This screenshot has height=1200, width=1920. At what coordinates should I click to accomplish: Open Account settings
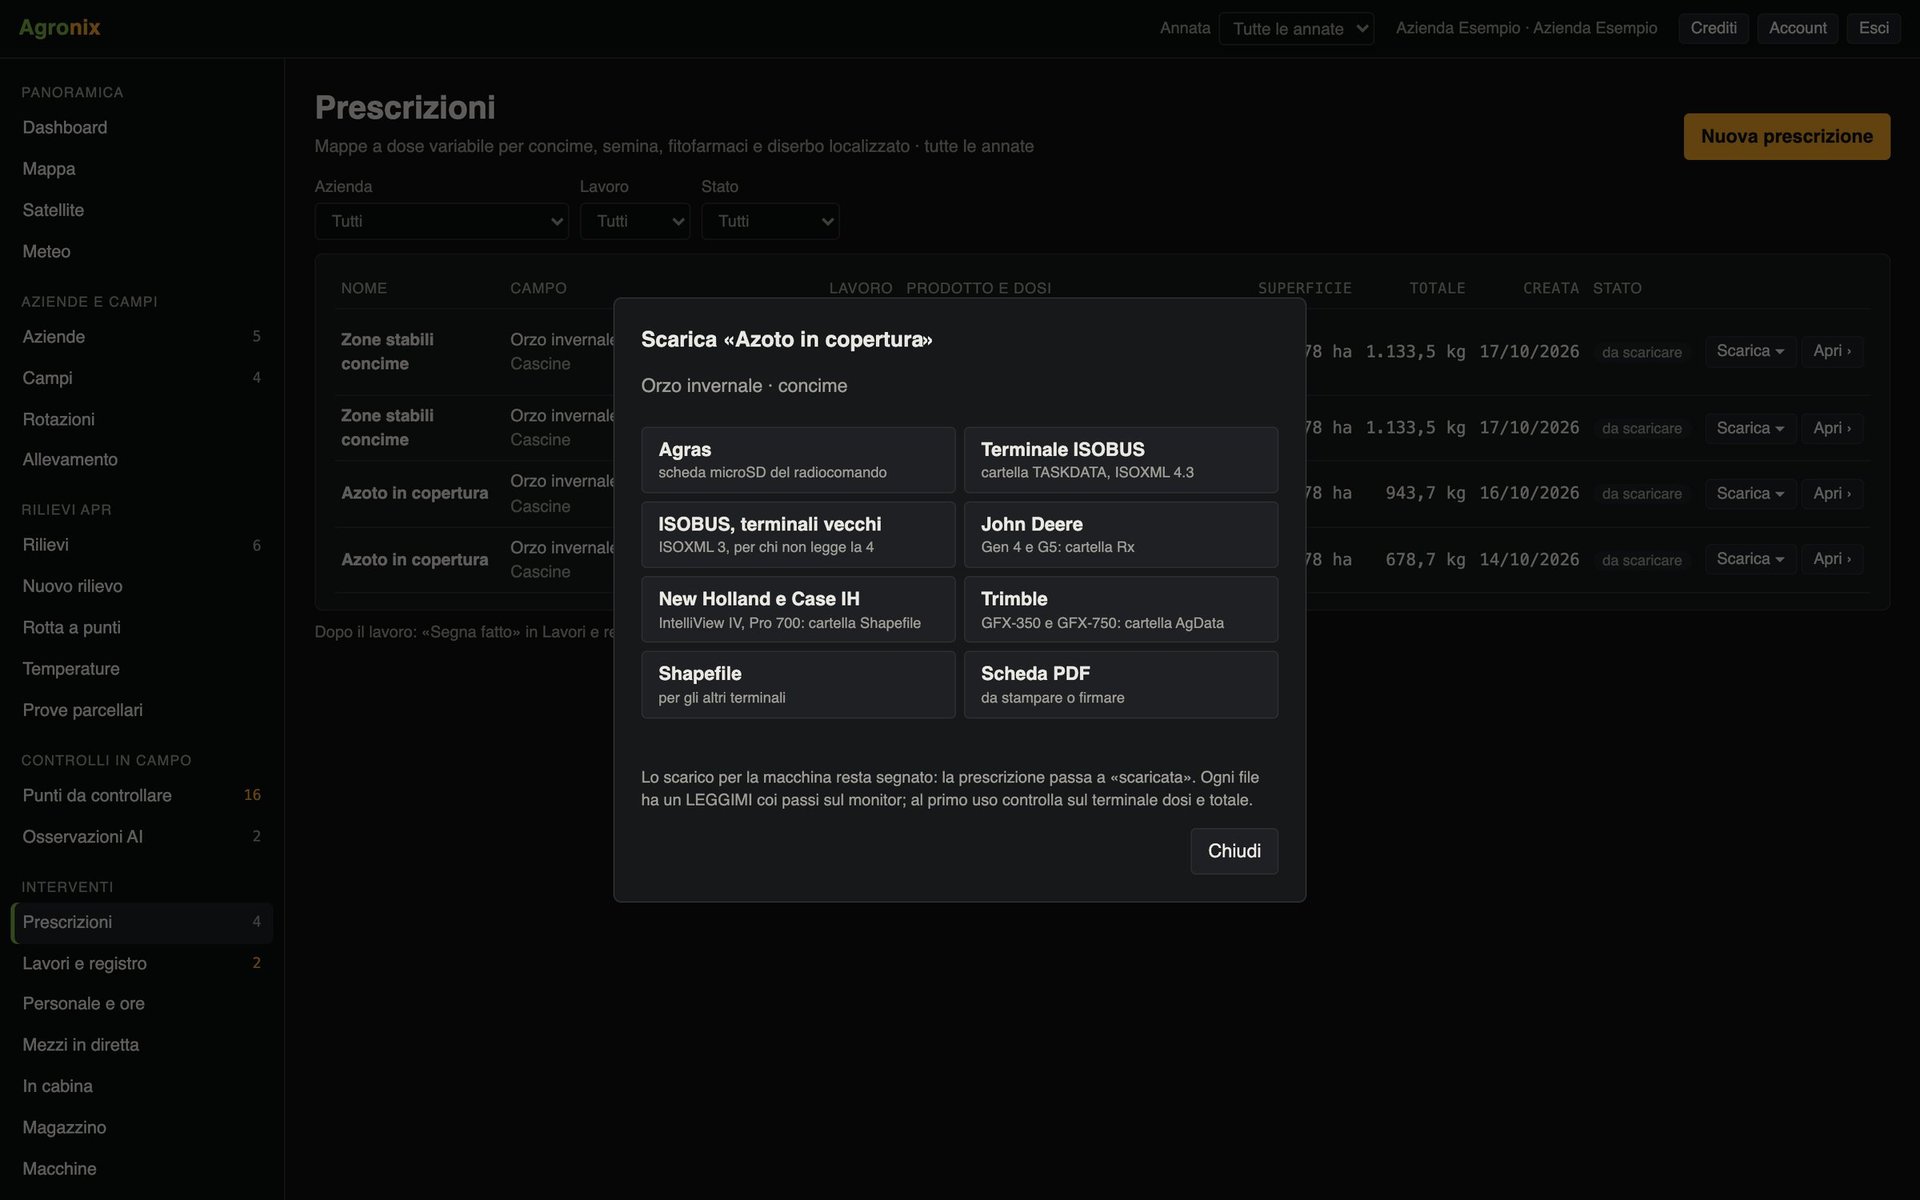coord(1797,28)
